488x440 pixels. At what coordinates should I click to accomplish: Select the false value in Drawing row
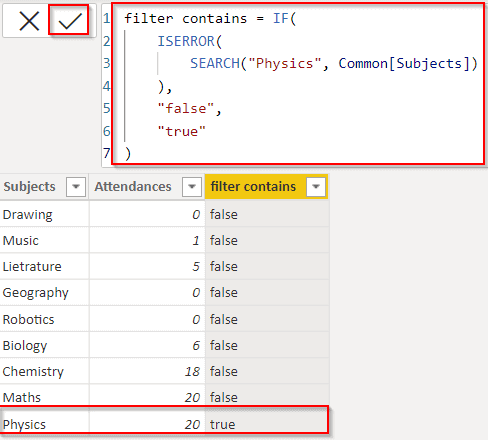[267, 214]
